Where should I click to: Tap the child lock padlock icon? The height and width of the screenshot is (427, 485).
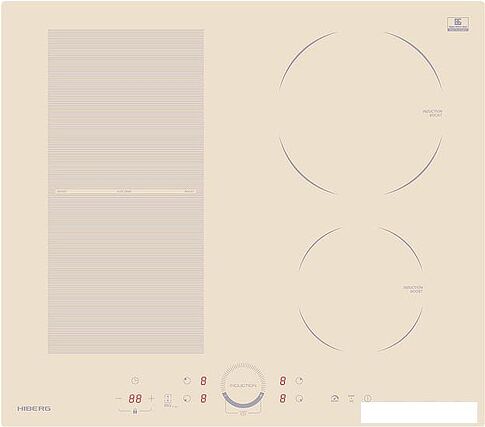(x=135, y=411)
